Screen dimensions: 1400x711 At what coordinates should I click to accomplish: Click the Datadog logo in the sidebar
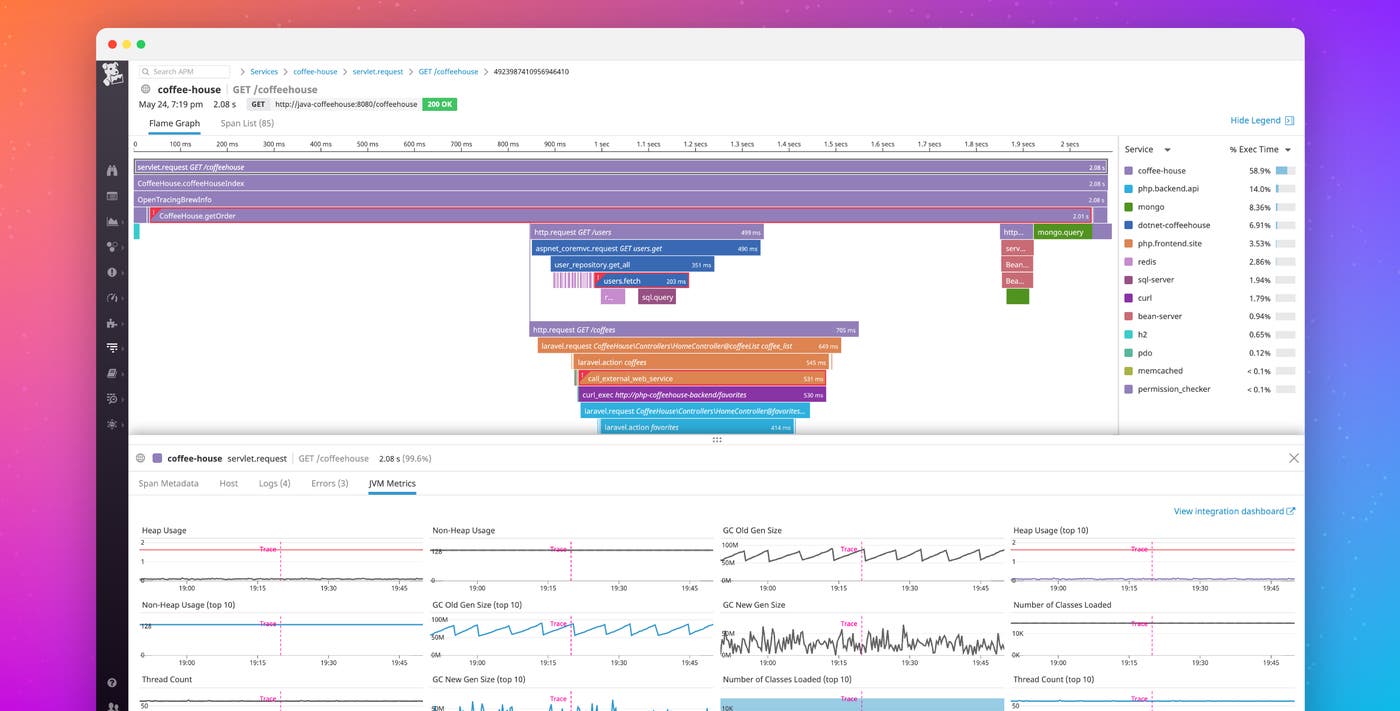click(112, 72)
